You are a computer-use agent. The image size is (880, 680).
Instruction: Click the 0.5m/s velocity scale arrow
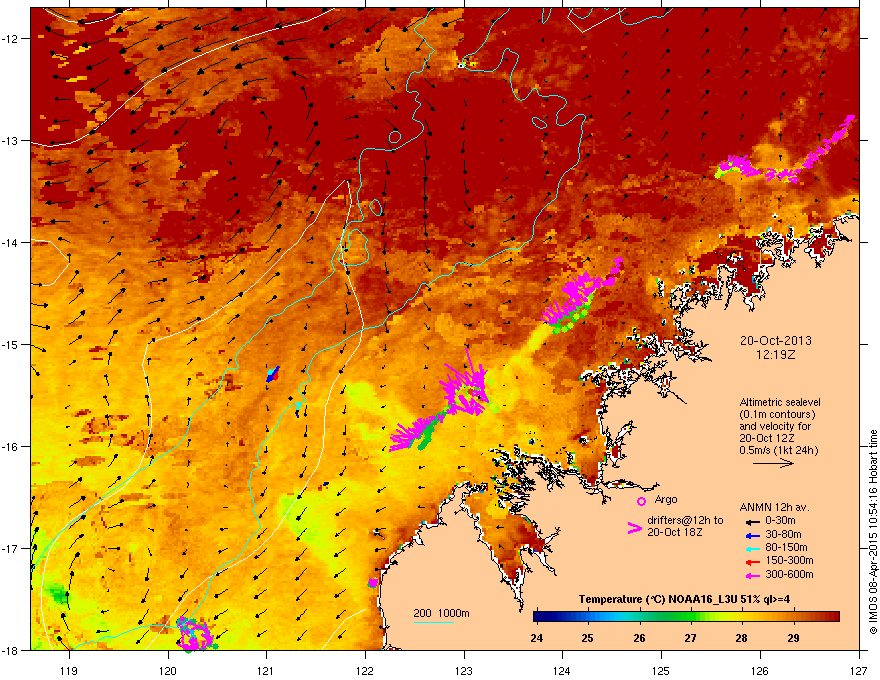coord(773,463)
